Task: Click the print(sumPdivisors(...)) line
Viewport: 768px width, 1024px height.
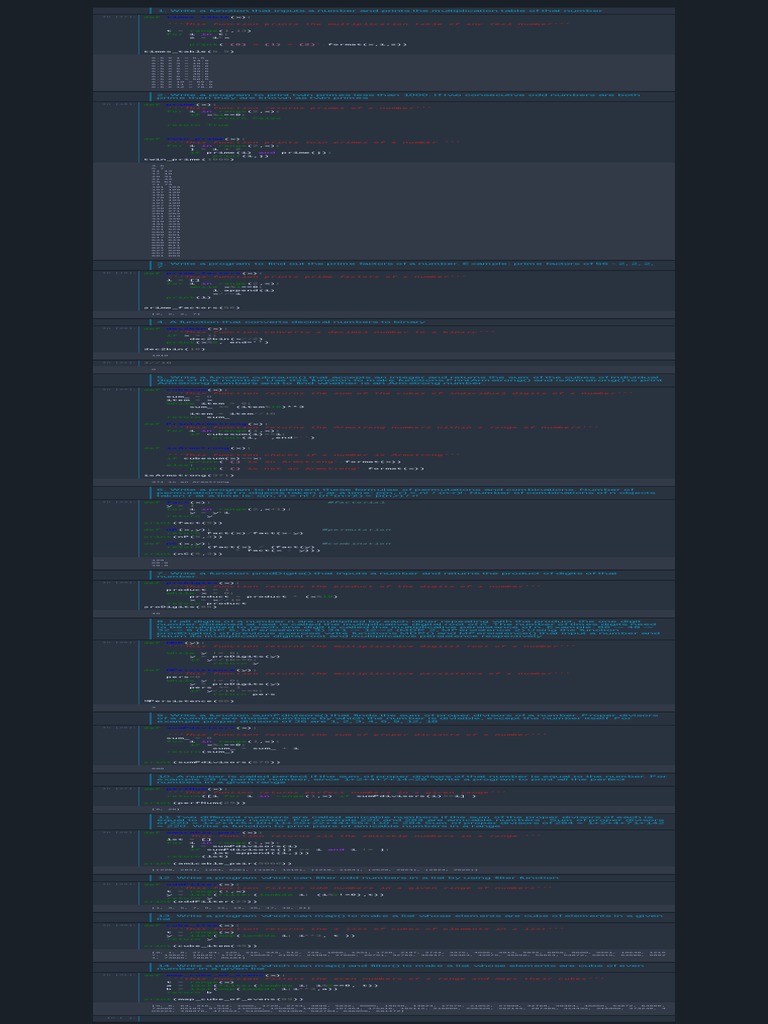Action: (x=212, y=762)
